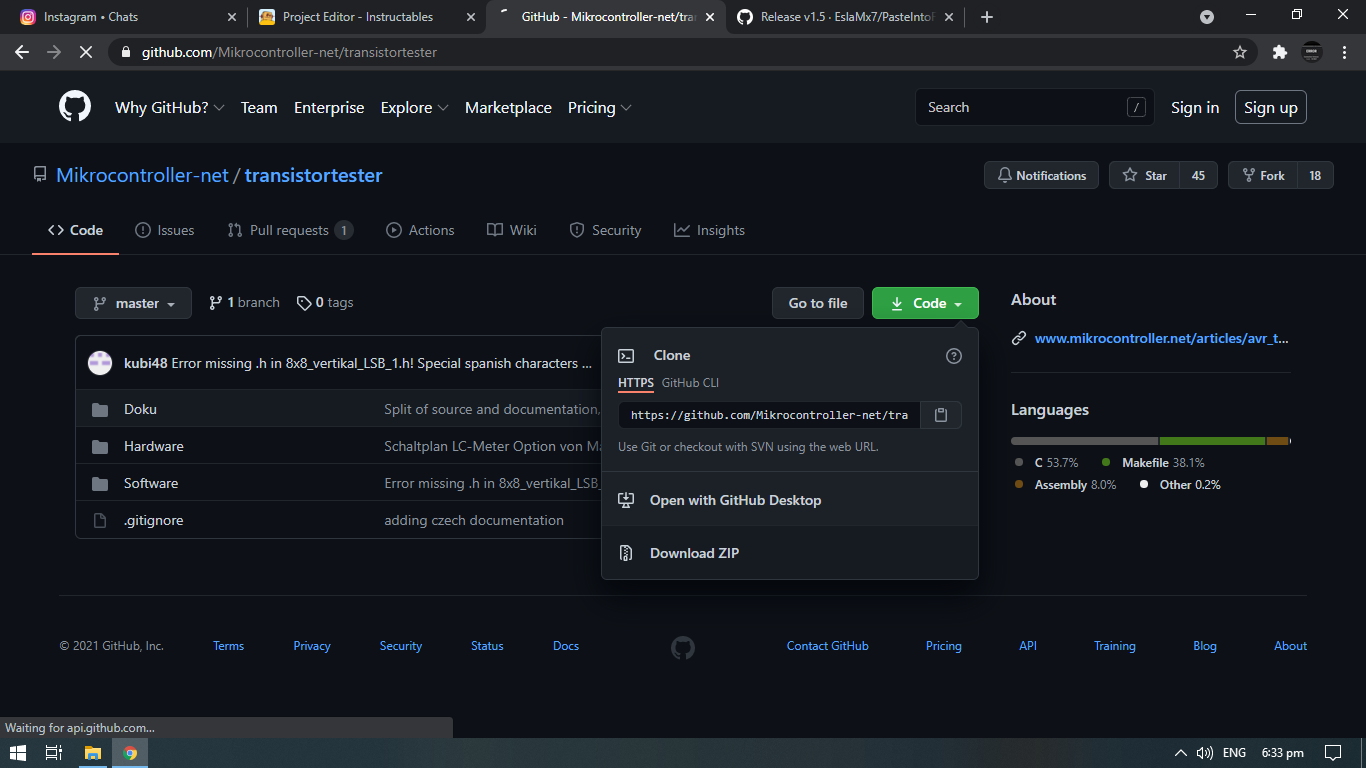Click C 53.7% language entry

pos(1046,462)
